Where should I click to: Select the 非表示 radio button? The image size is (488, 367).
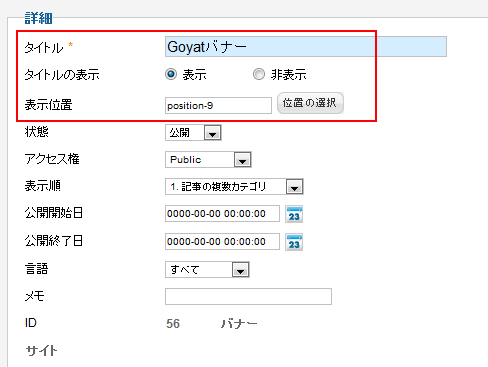tap(259, 74)
